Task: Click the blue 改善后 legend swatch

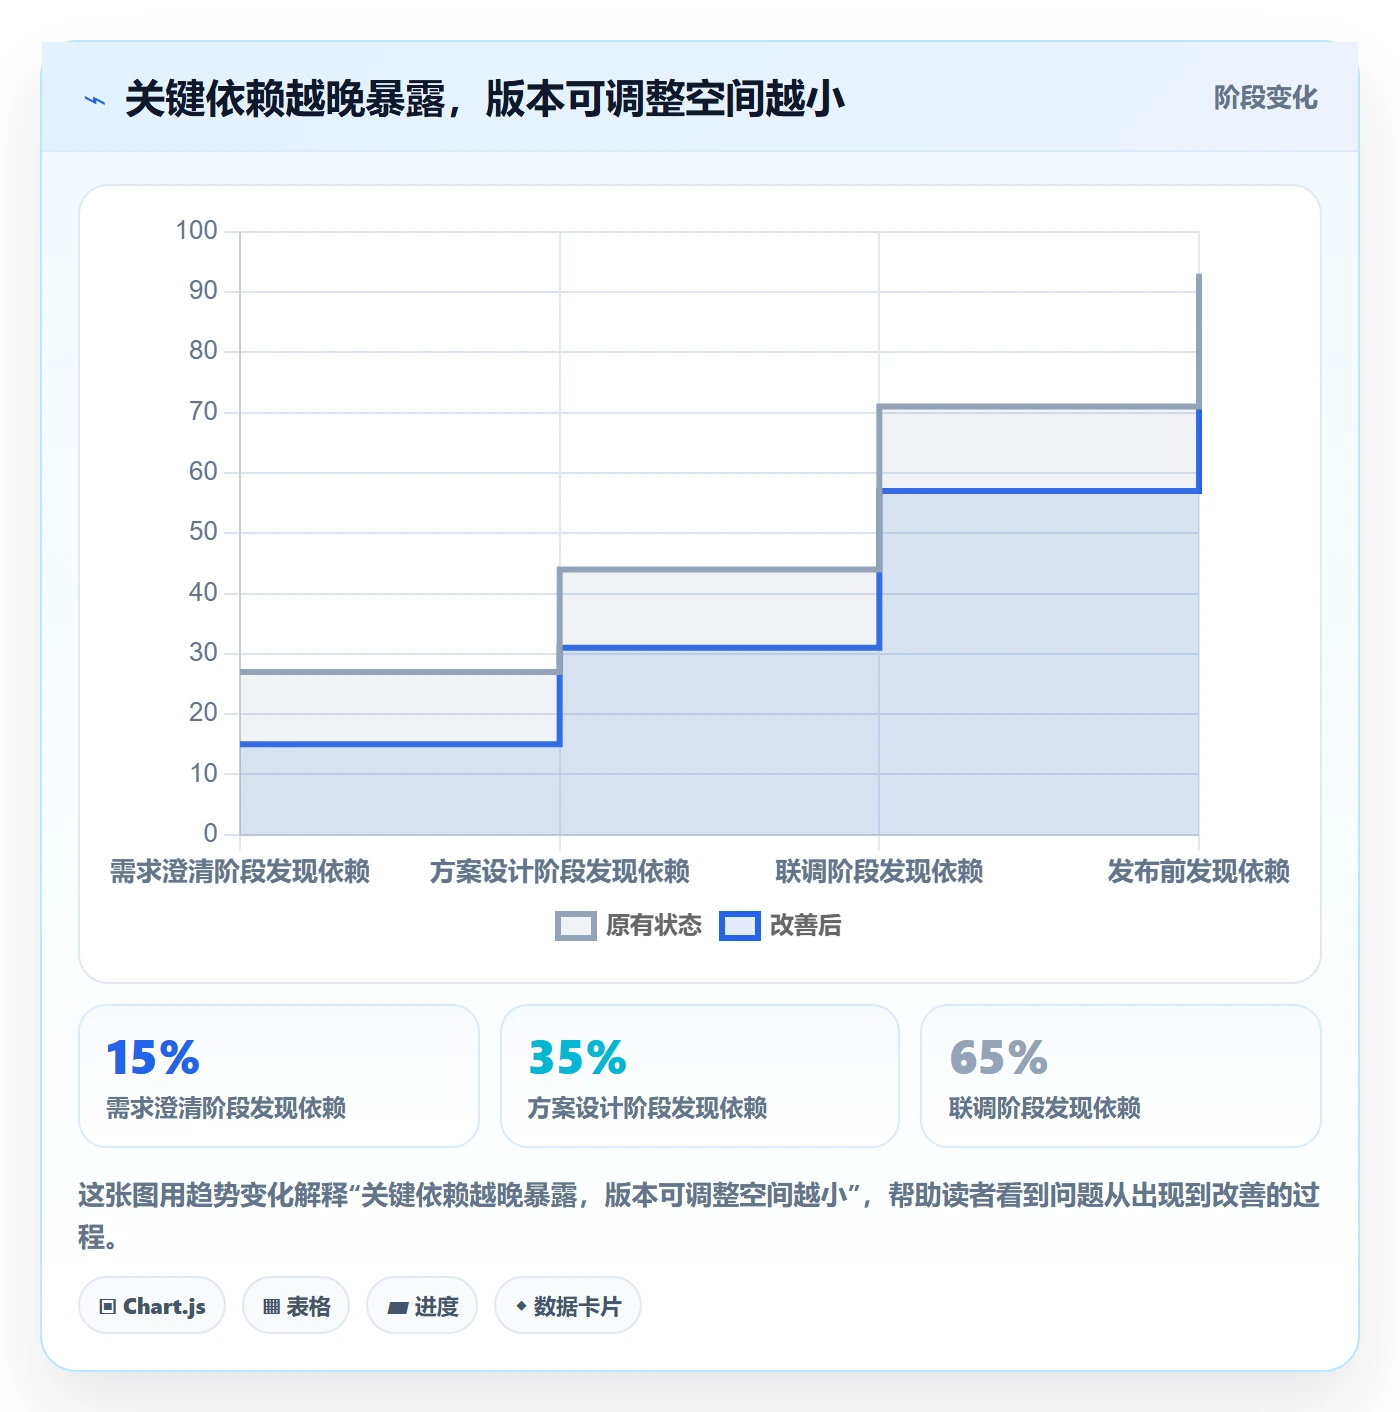Action: [740, 926]
